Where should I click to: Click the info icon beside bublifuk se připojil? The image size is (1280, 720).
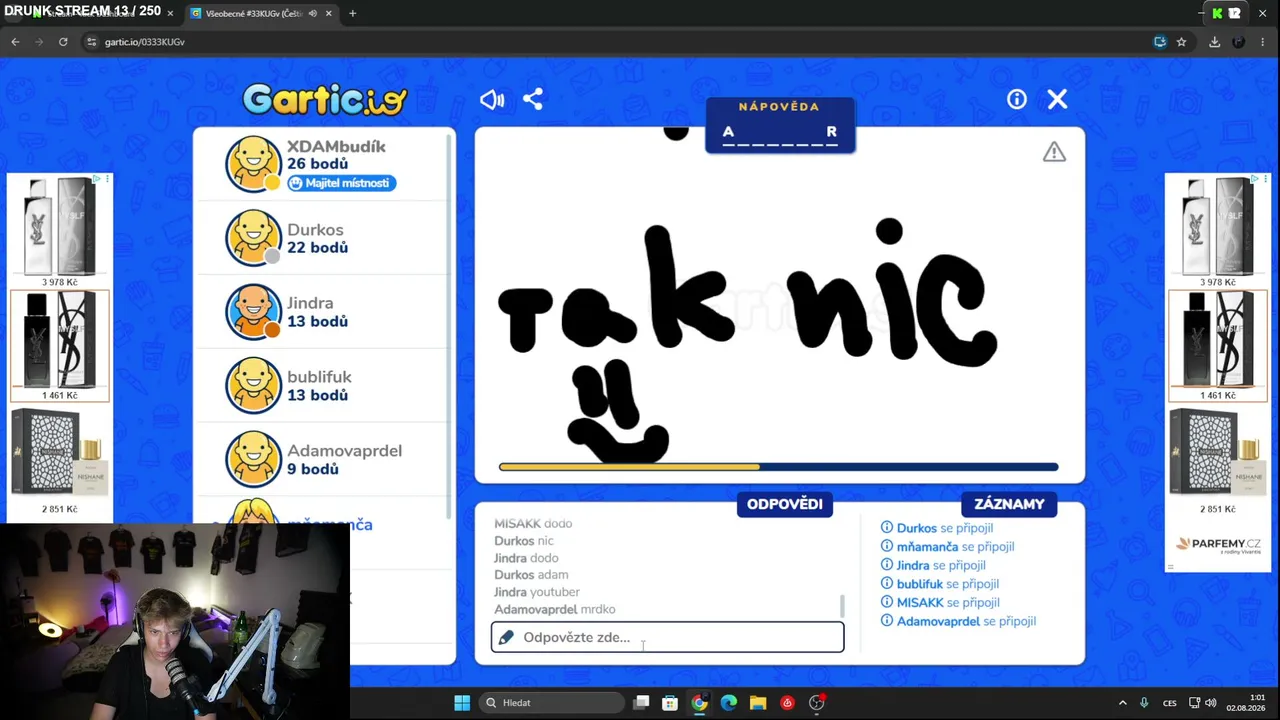887,583
